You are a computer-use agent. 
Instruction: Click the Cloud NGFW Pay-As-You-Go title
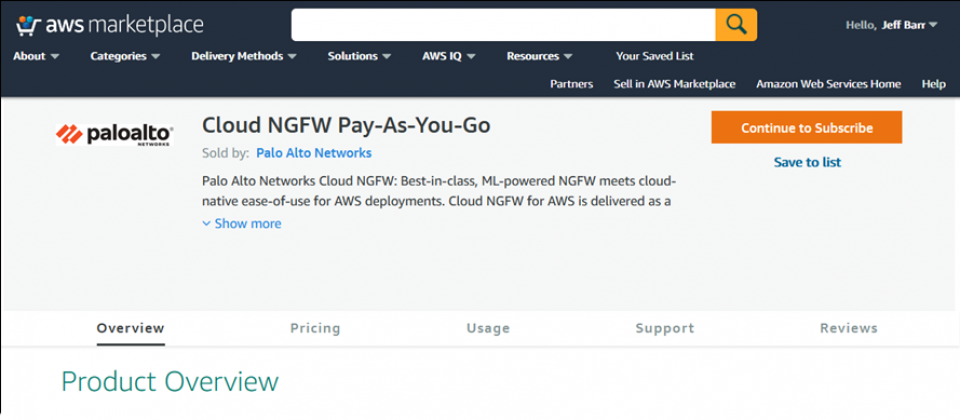tap(346, 126)
